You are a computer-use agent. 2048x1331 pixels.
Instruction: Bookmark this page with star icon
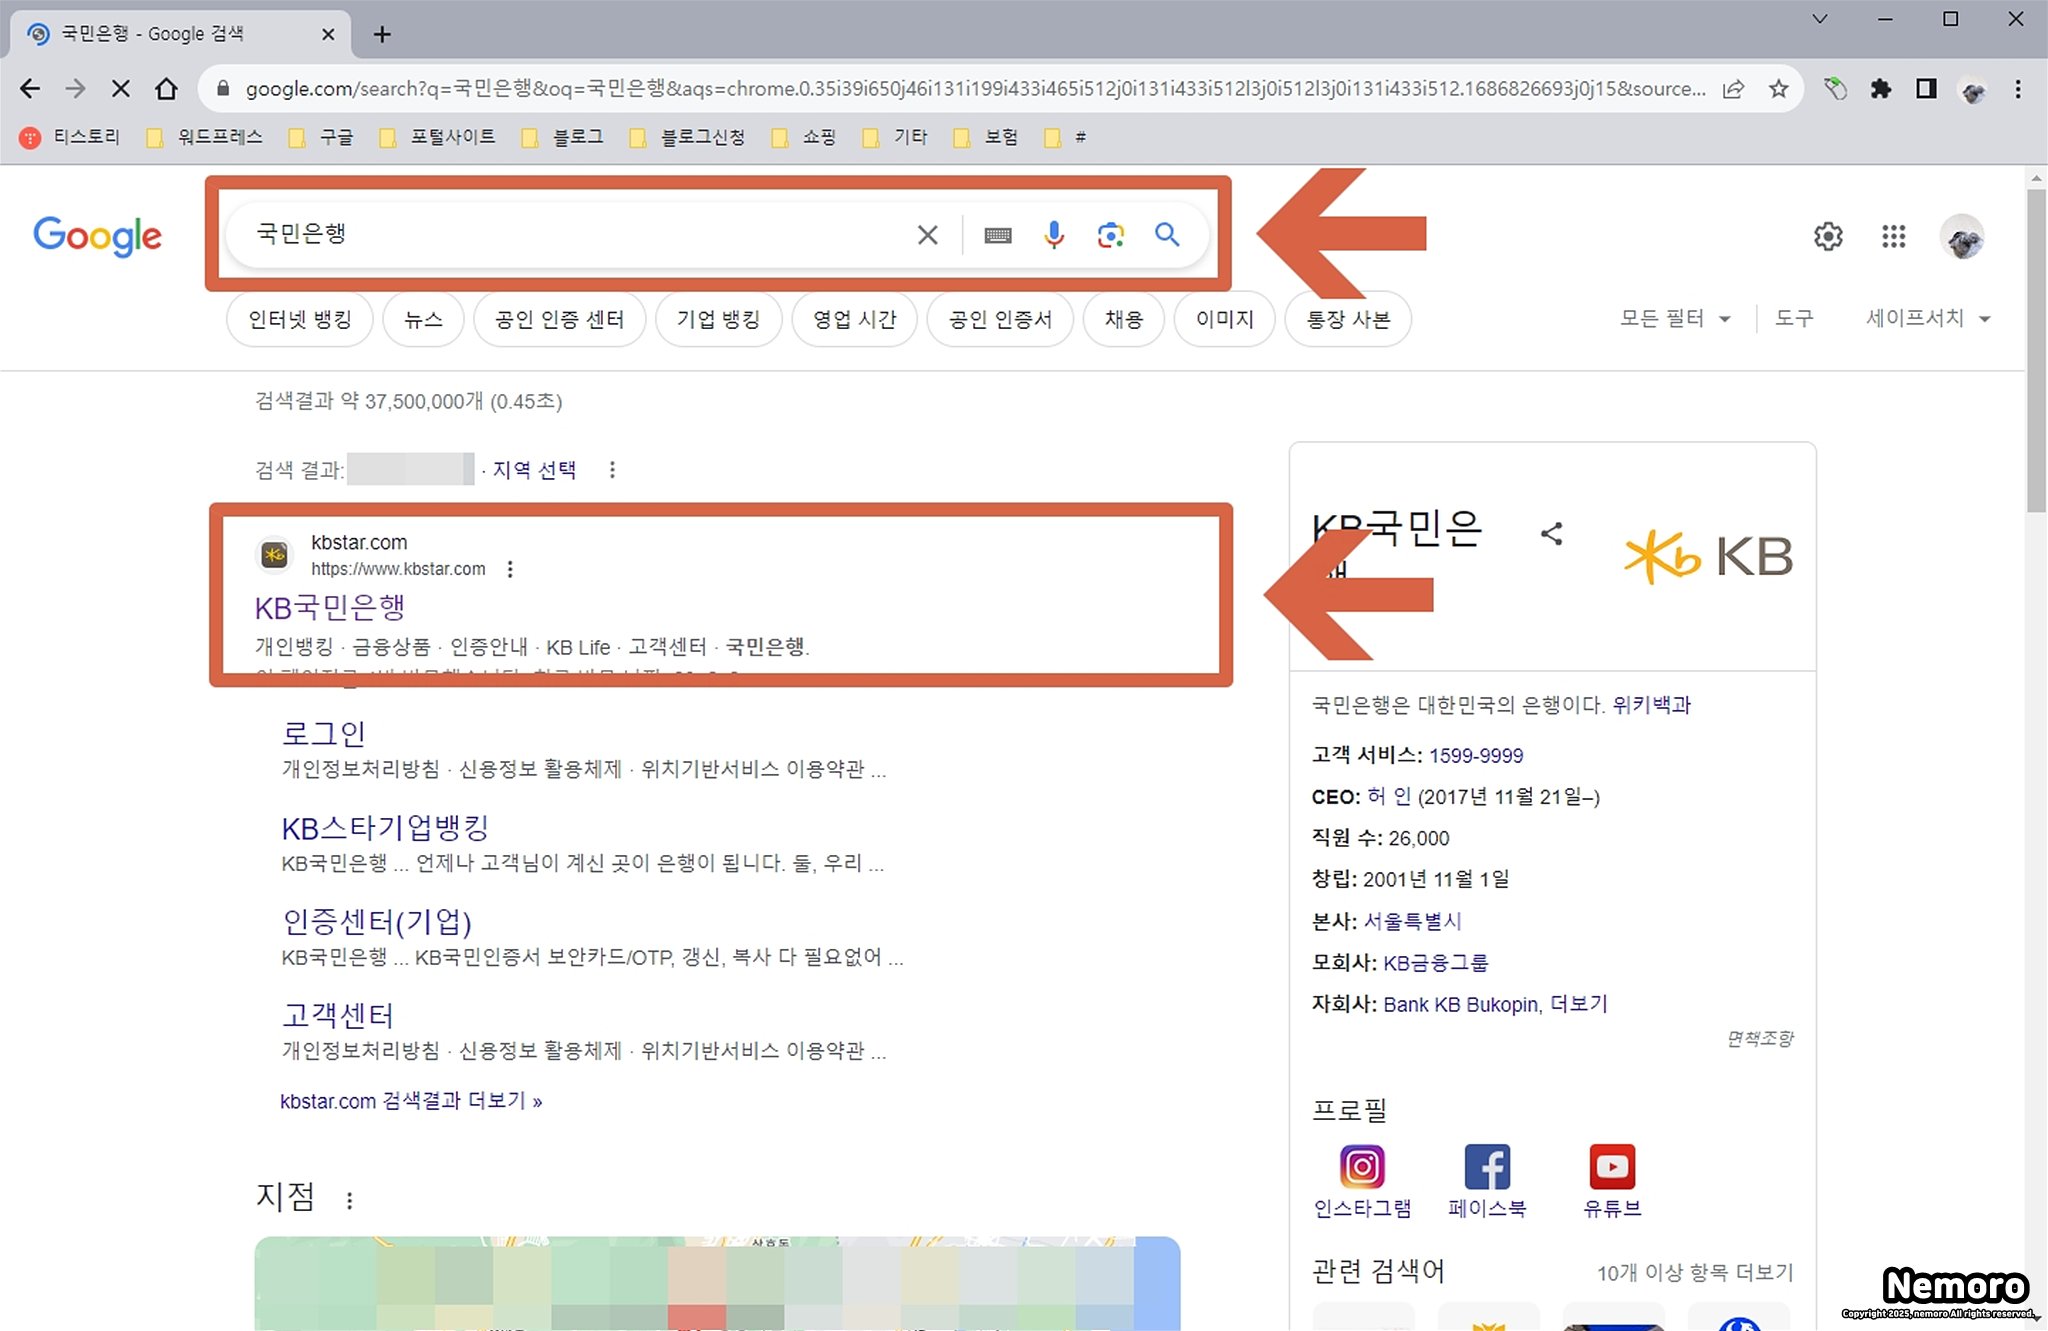click(x=1778, y=89)
